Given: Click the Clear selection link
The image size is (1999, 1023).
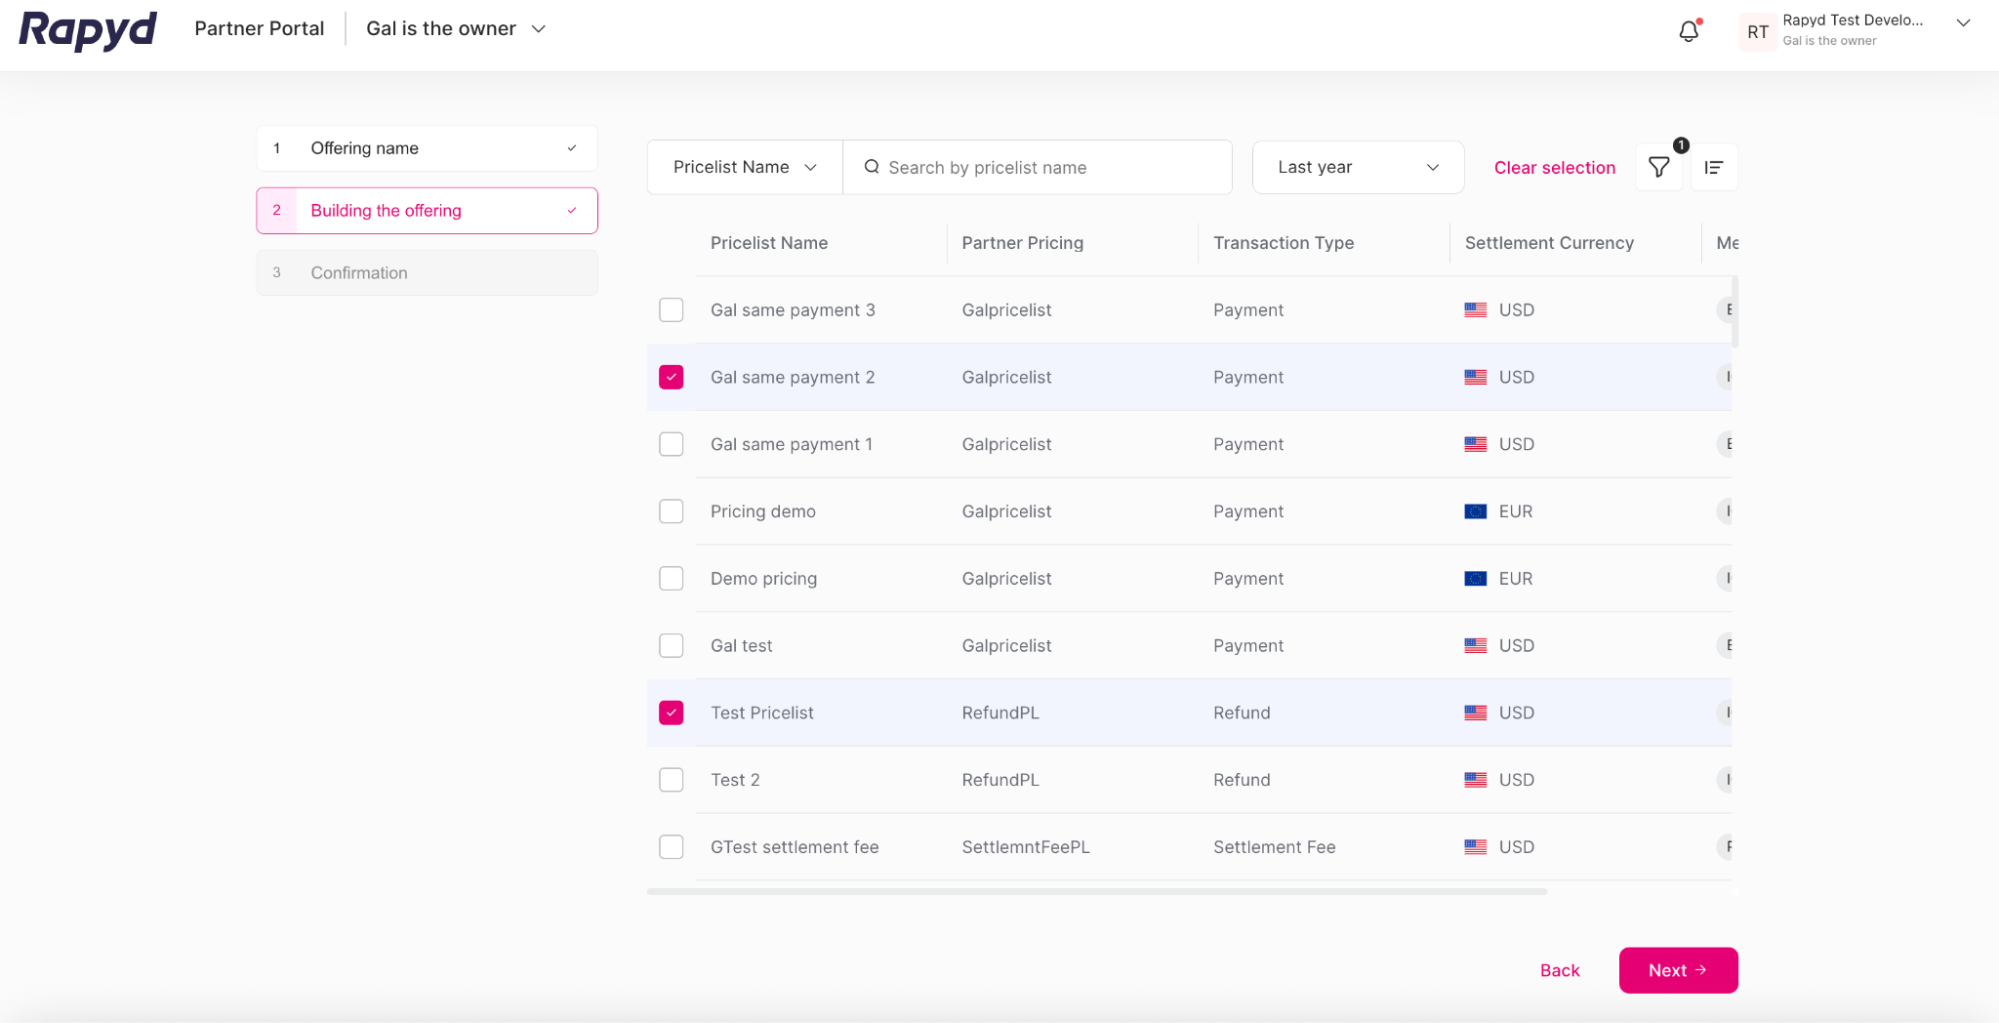Looking at the screenshot, I should 1554,167.
